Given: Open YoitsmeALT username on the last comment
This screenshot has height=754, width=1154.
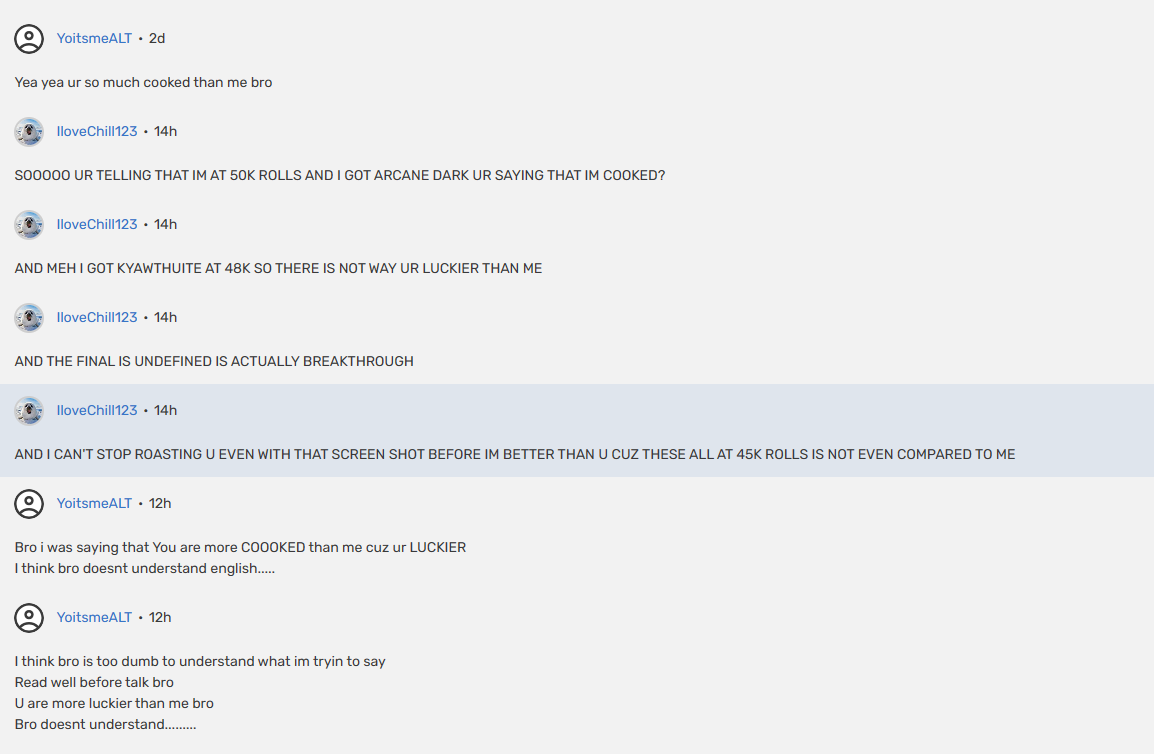Looking at the screenshot, I should (x=94, y=618).
